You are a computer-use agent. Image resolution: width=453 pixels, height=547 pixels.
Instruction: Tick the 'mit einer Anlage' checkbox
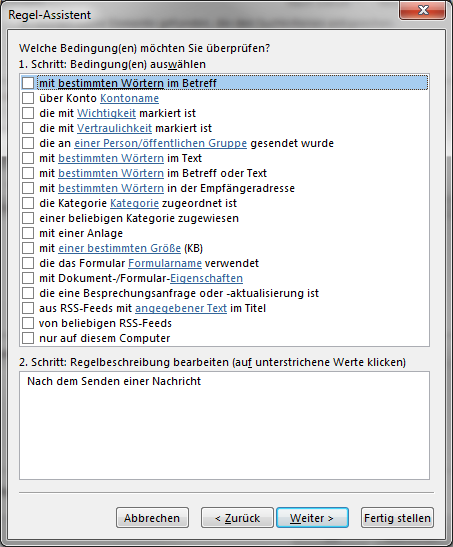tap(28, 233)
